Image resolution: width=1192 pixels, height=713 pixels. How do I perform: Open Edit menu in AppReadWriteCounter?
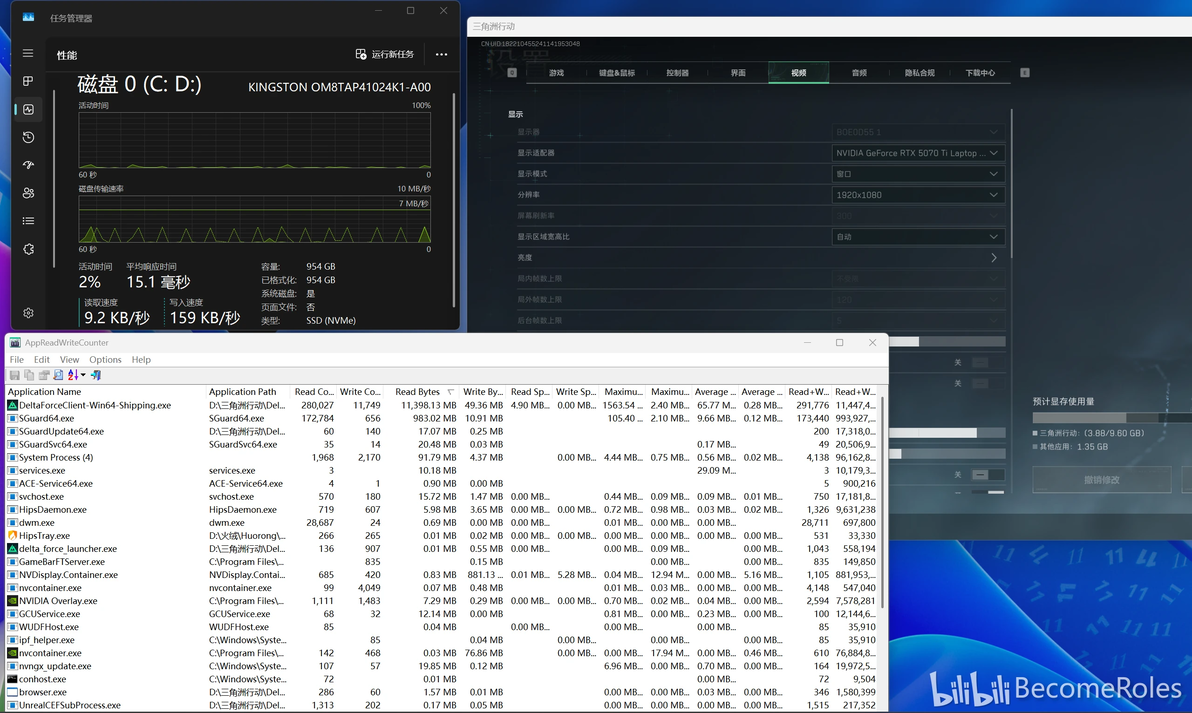click(42, 360)
